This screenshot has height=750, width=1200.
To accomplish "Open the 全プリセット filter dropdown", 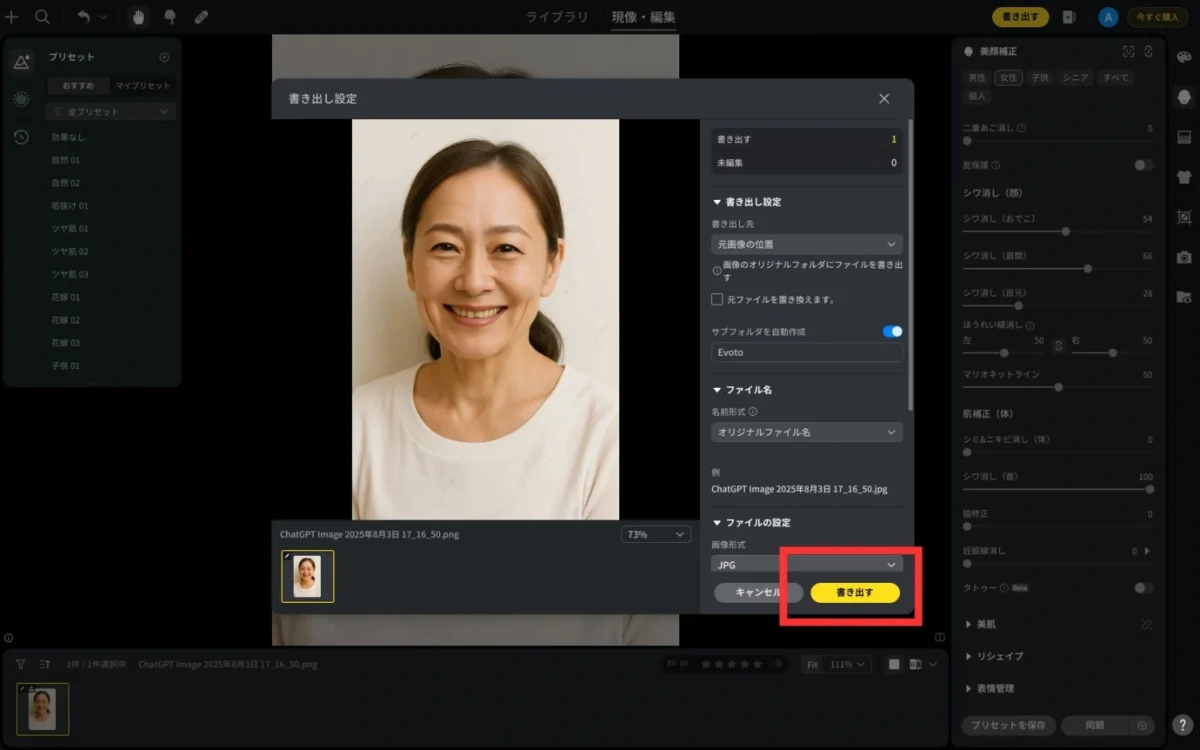I will click(x=110, y=112).
